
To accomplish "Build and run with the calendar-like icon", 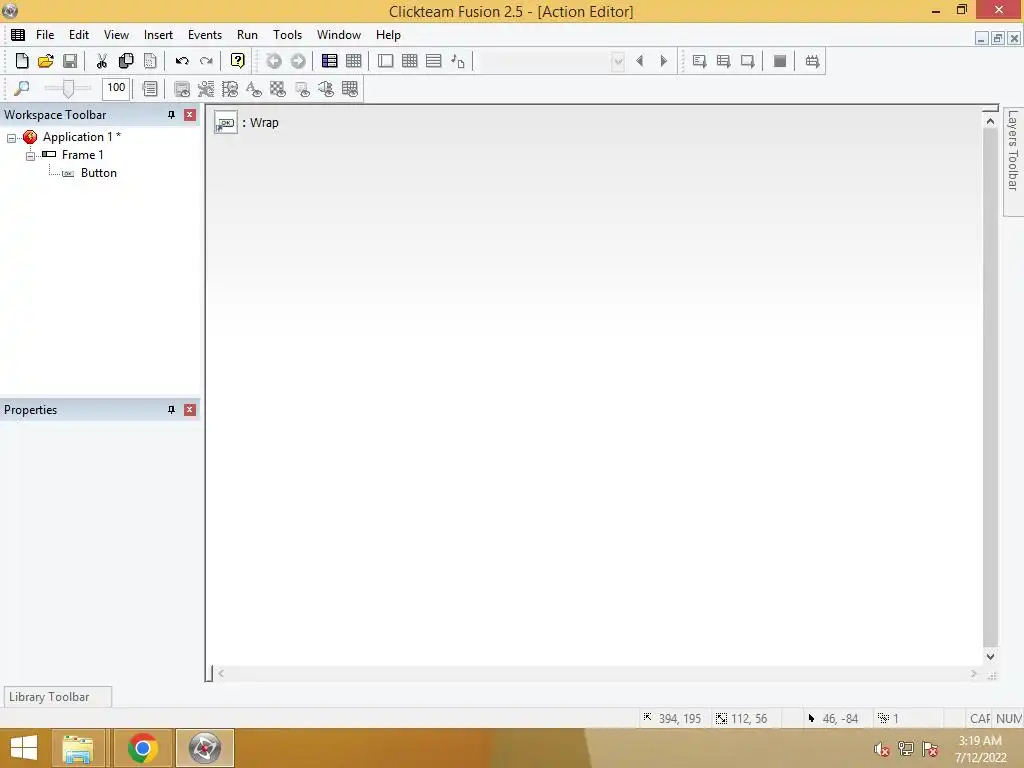I will click(x=812, y=61).
